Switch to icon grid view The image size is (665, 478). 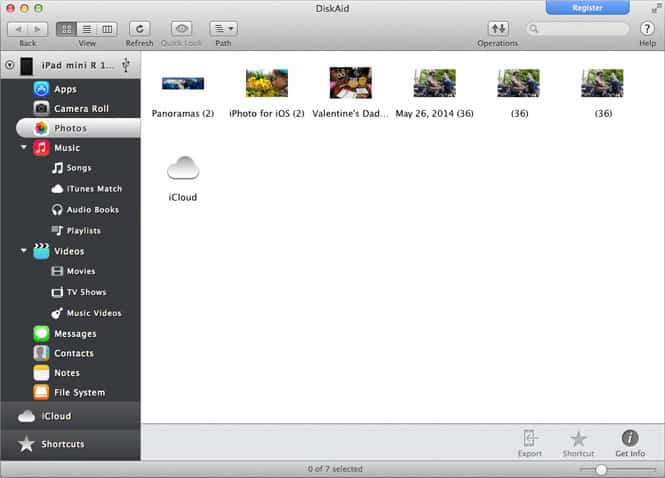click(65, 29)
